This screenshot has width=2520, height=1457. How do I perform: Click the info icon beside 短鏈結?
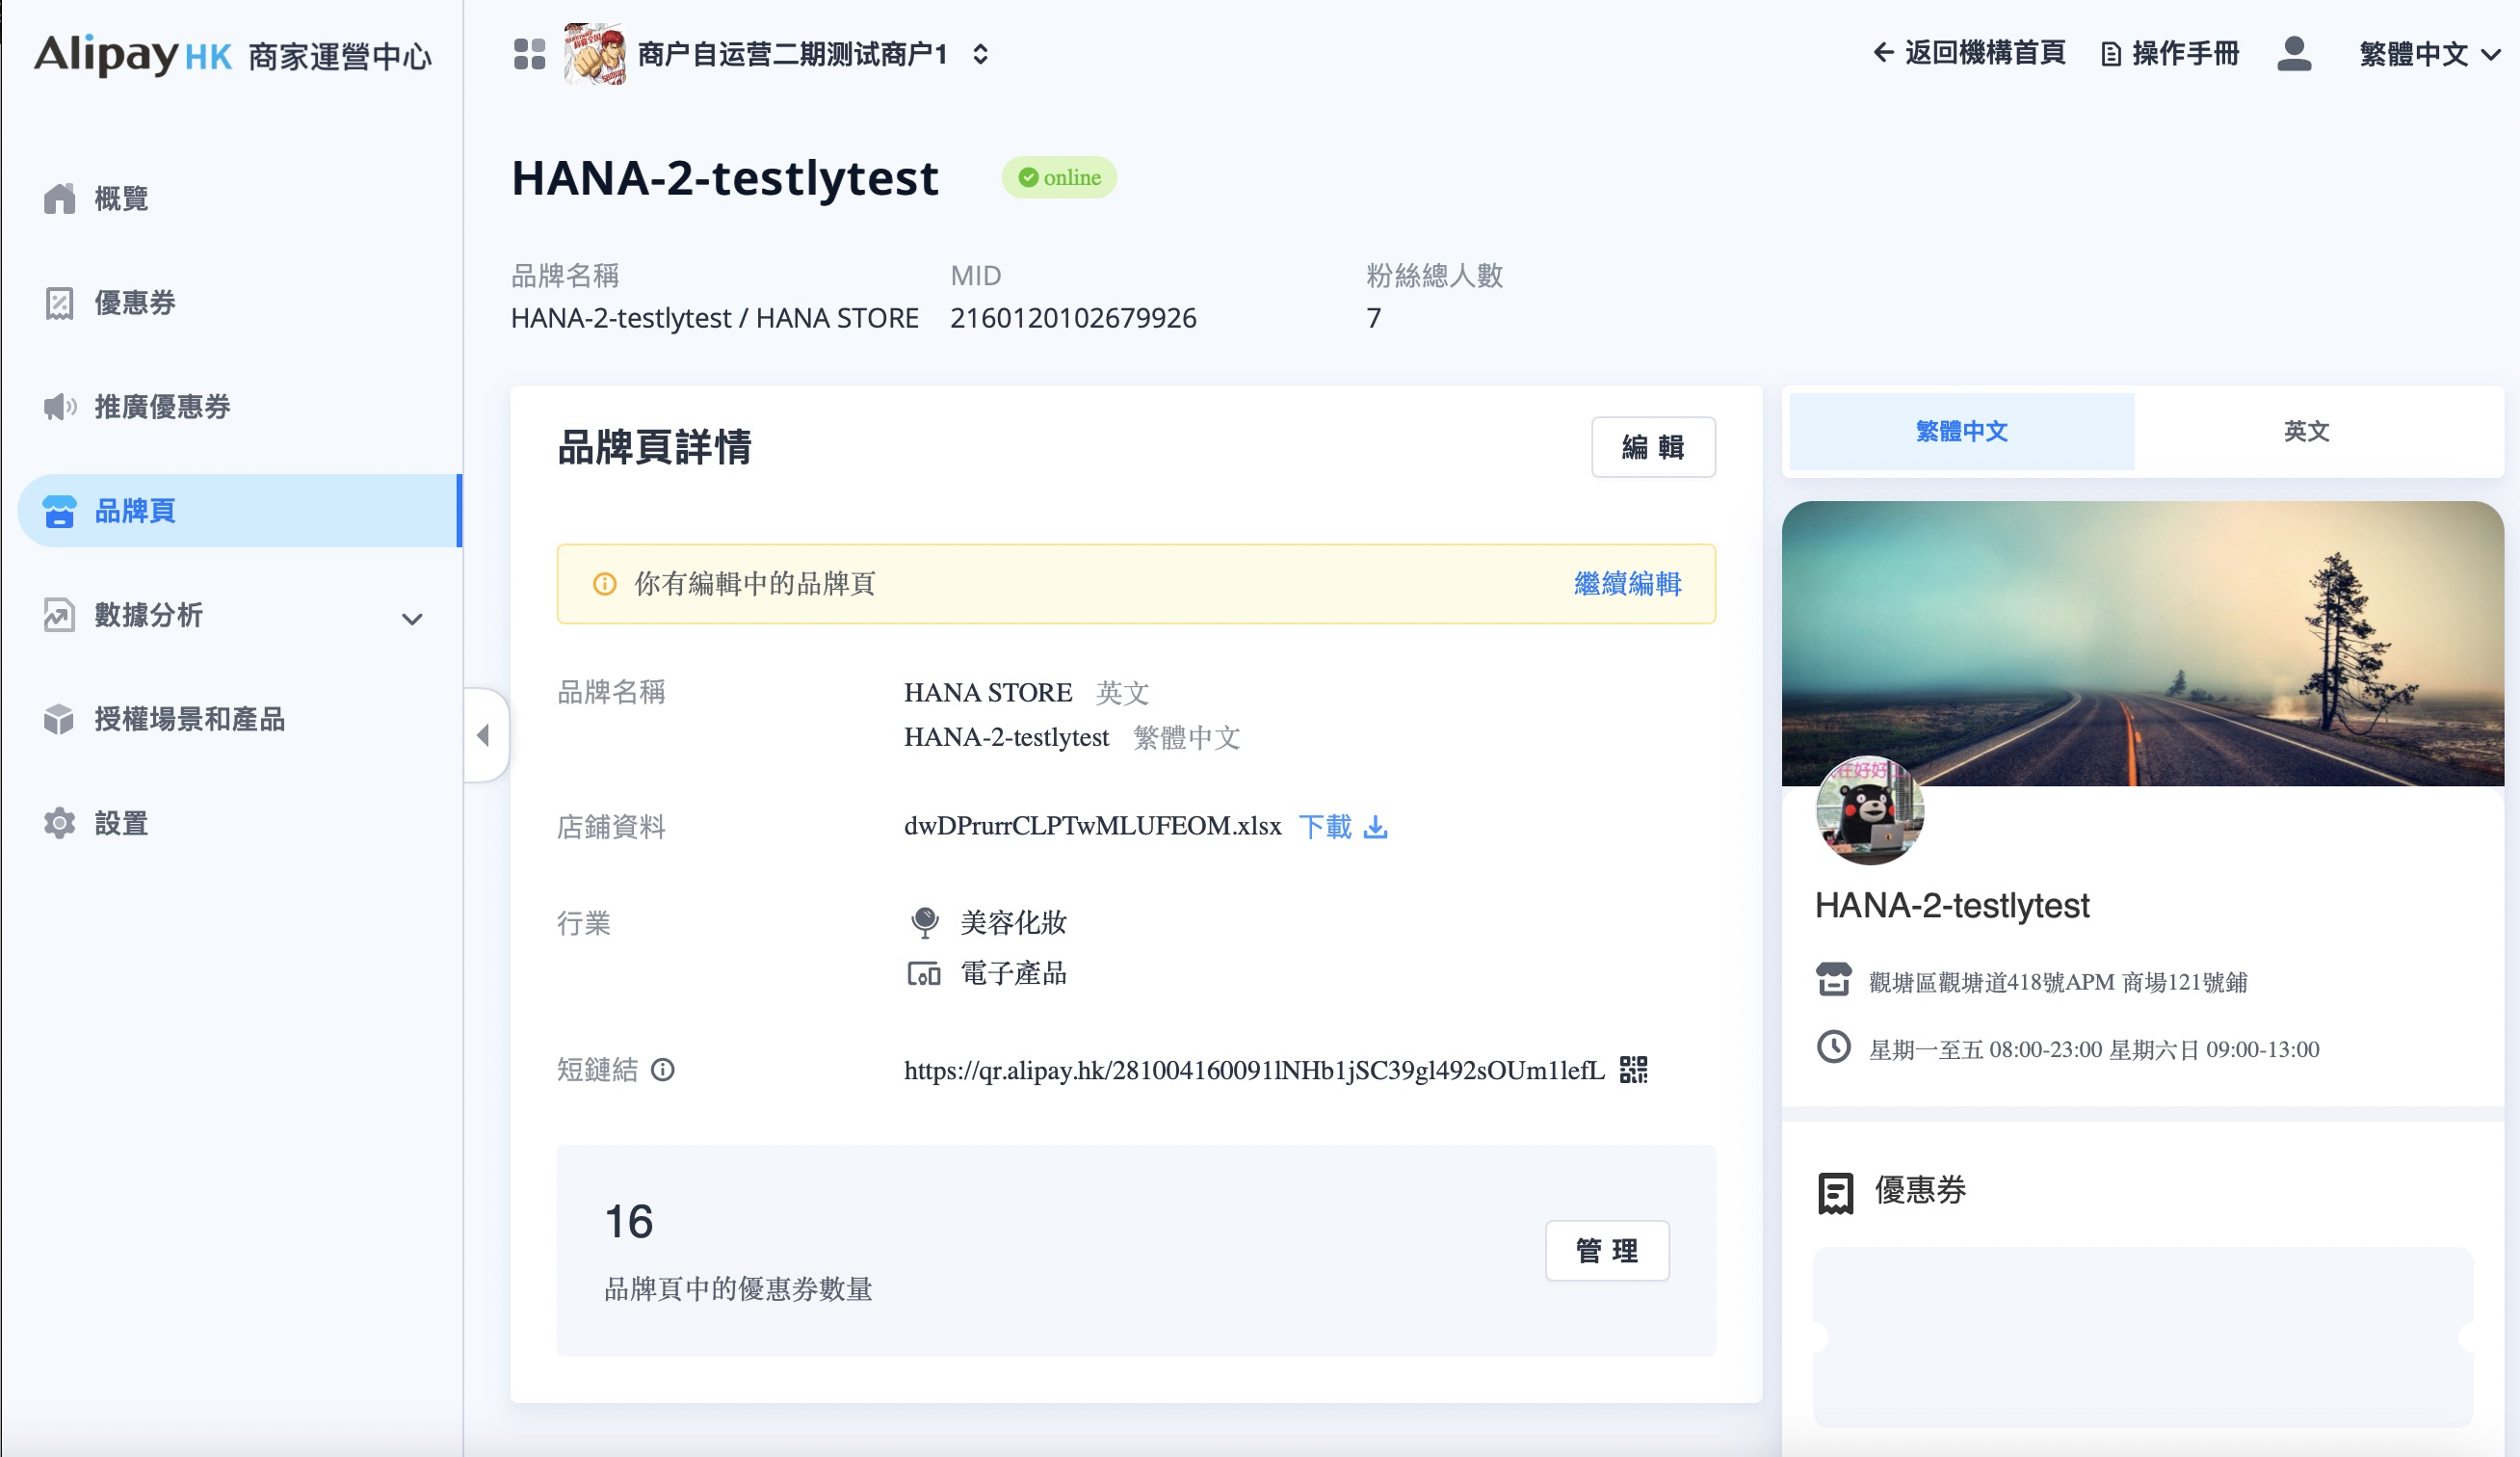[662, 1070]
